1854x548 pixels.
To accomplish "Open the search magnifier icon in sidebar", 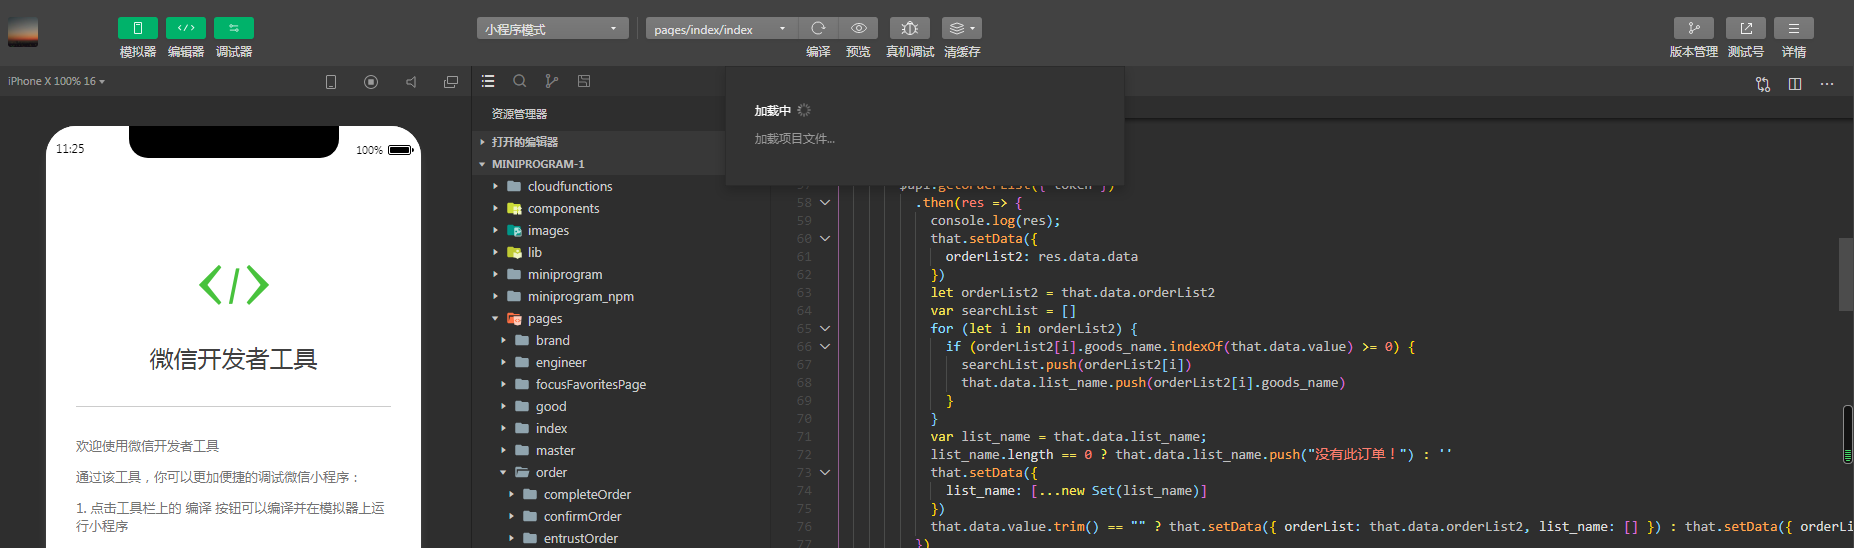I will 520,81.
